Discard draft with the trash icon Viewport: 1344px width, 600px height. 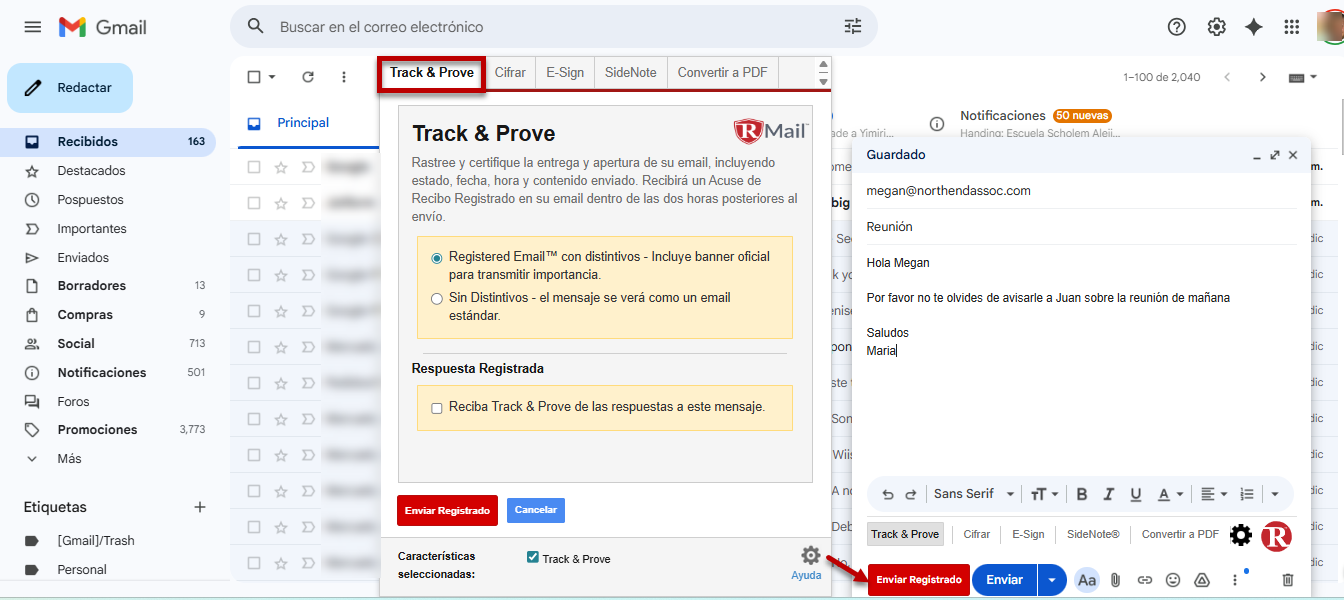[1288, 580]
